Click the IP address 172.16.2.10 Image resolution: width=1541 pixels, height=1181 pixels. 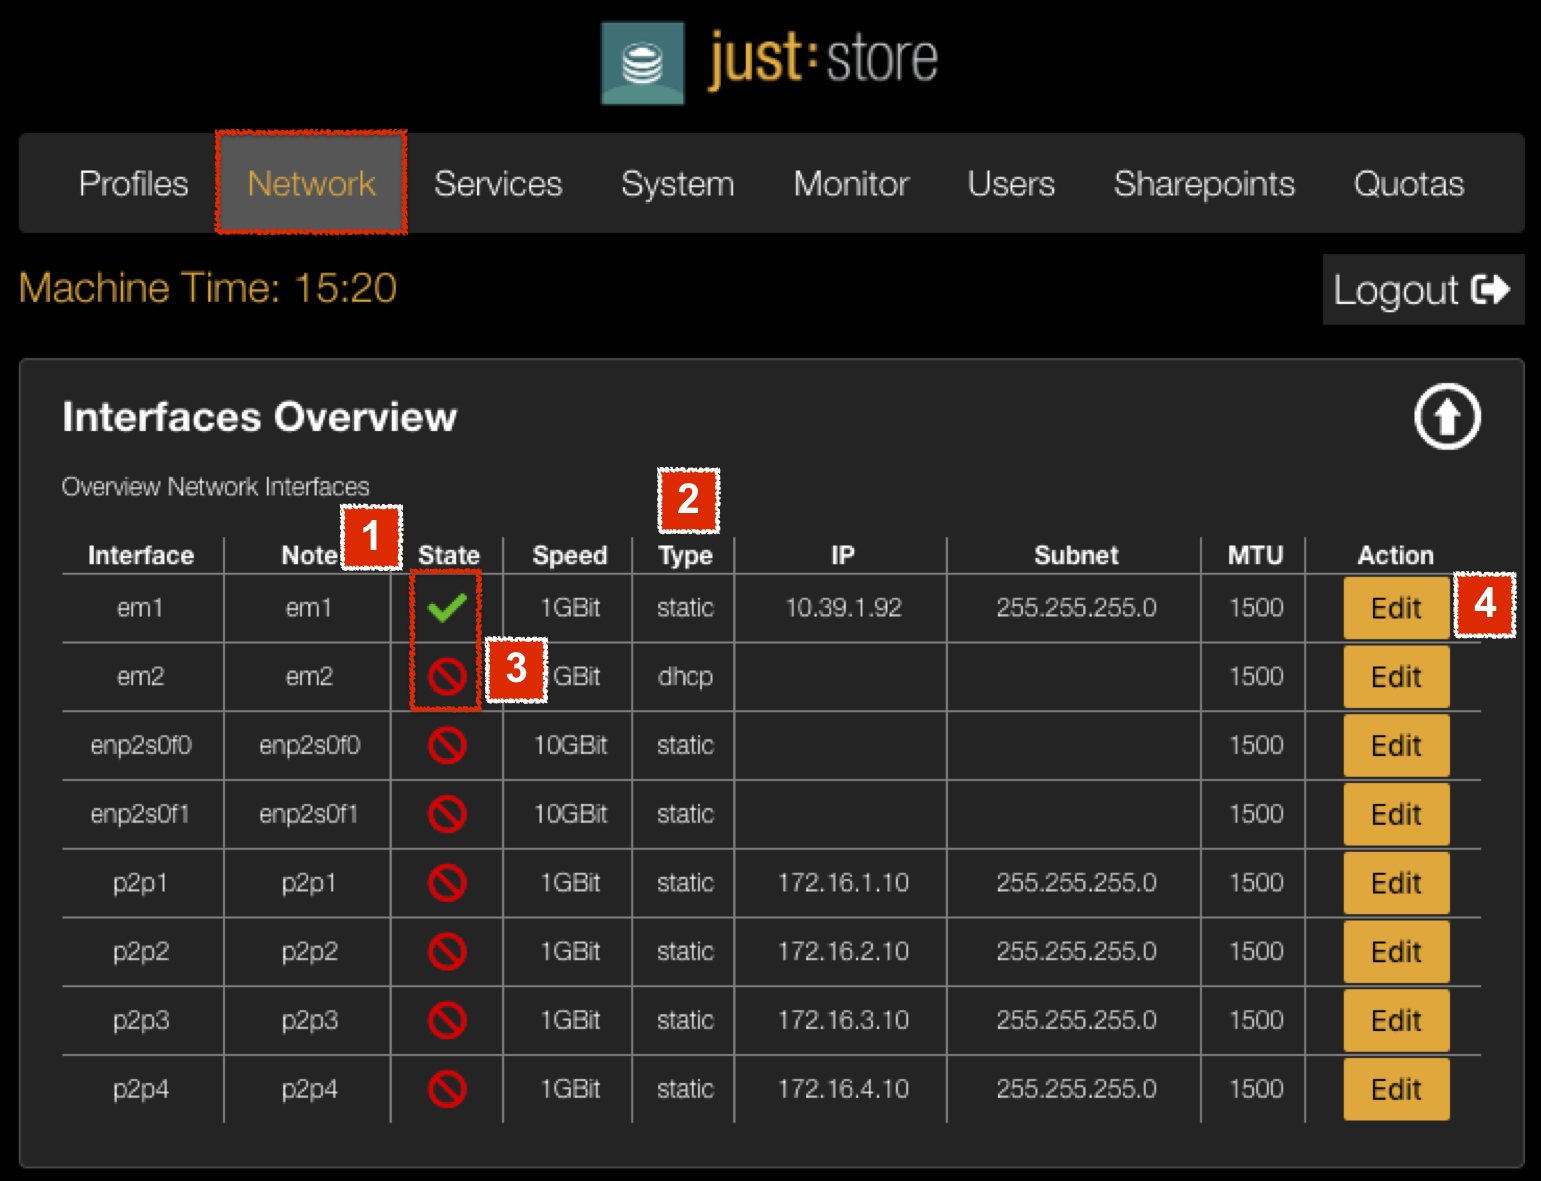(843, 951)
